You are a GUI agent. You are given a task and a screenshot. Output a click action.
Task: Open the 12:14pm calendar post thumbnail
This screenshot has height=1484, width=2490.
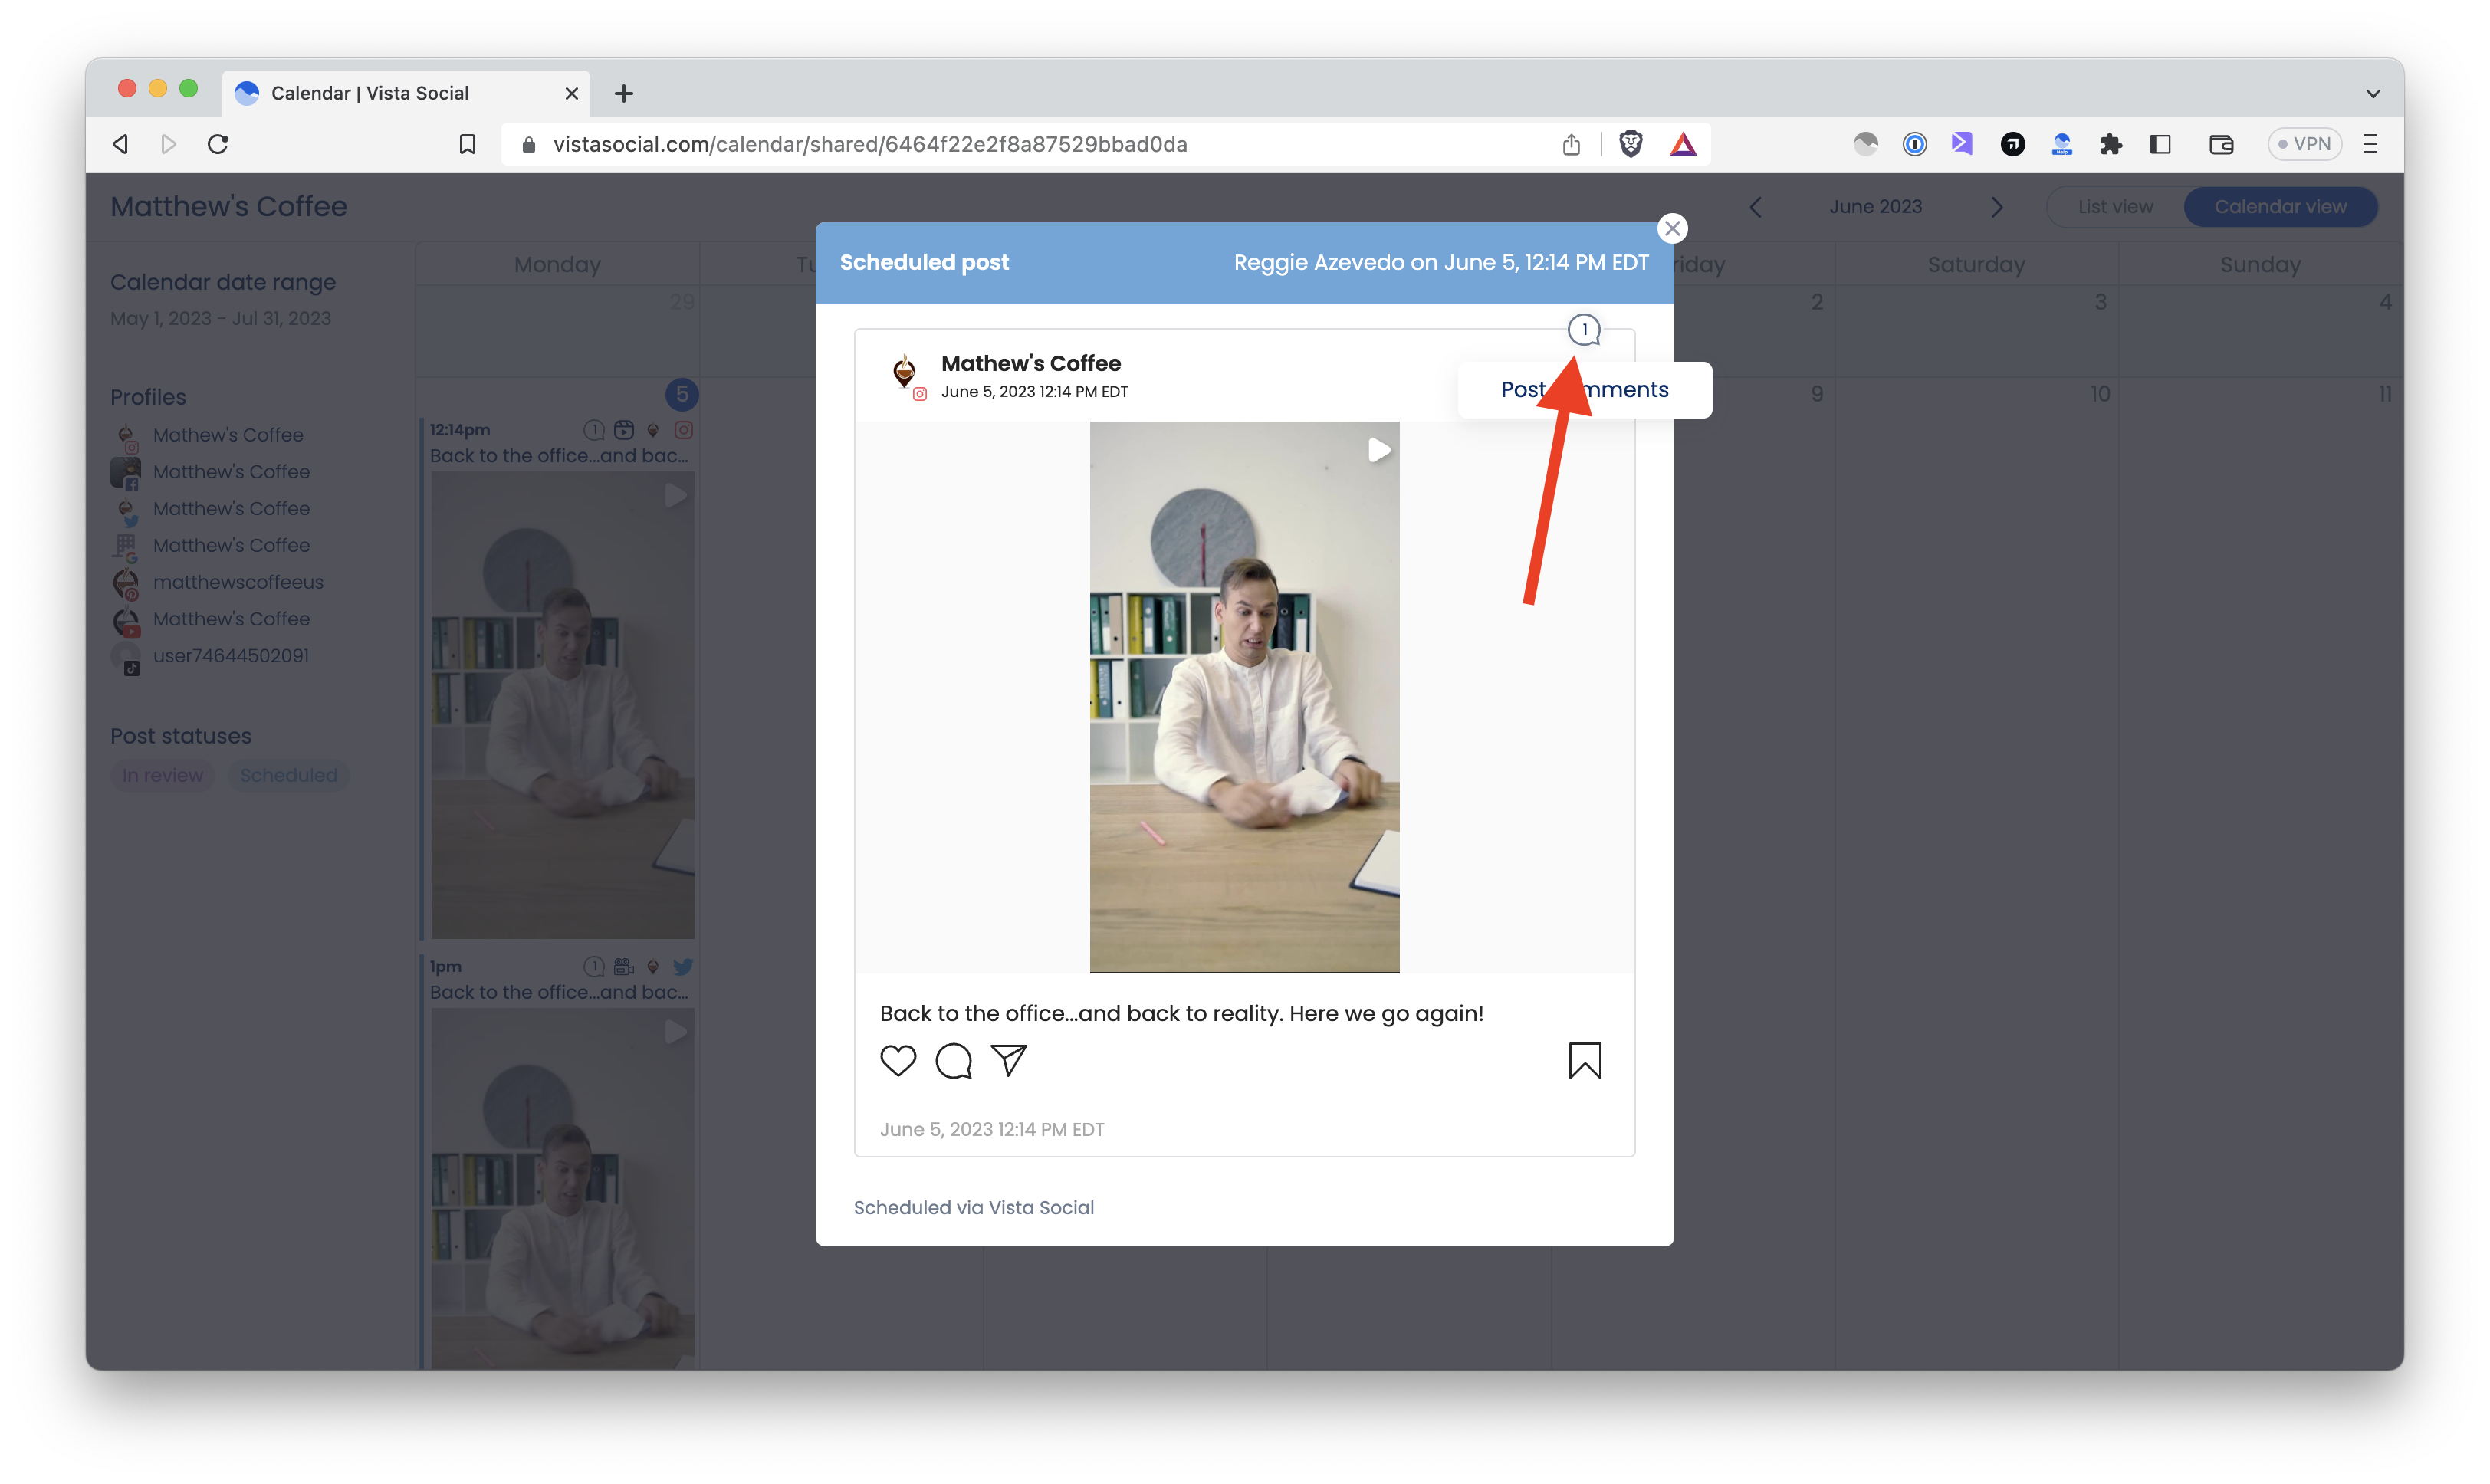coord(562,706)
